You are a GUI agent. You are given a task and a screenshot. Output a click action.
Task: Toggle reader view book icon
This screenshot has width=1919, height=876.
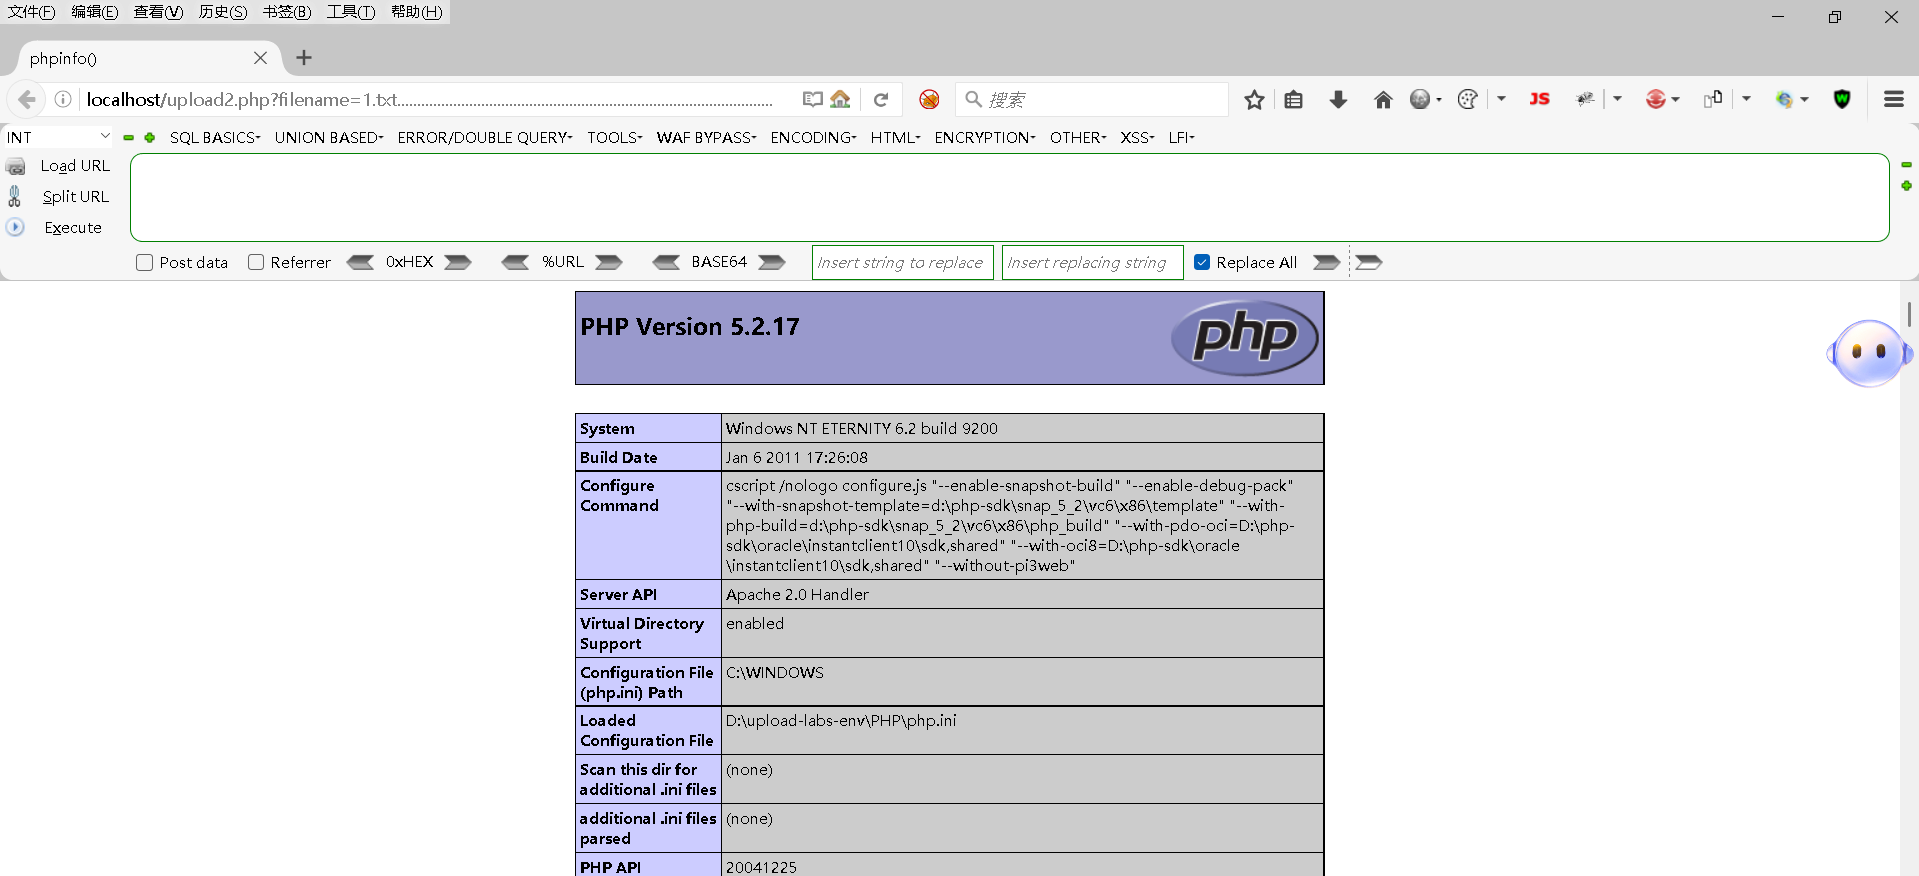tap(812, 99)
